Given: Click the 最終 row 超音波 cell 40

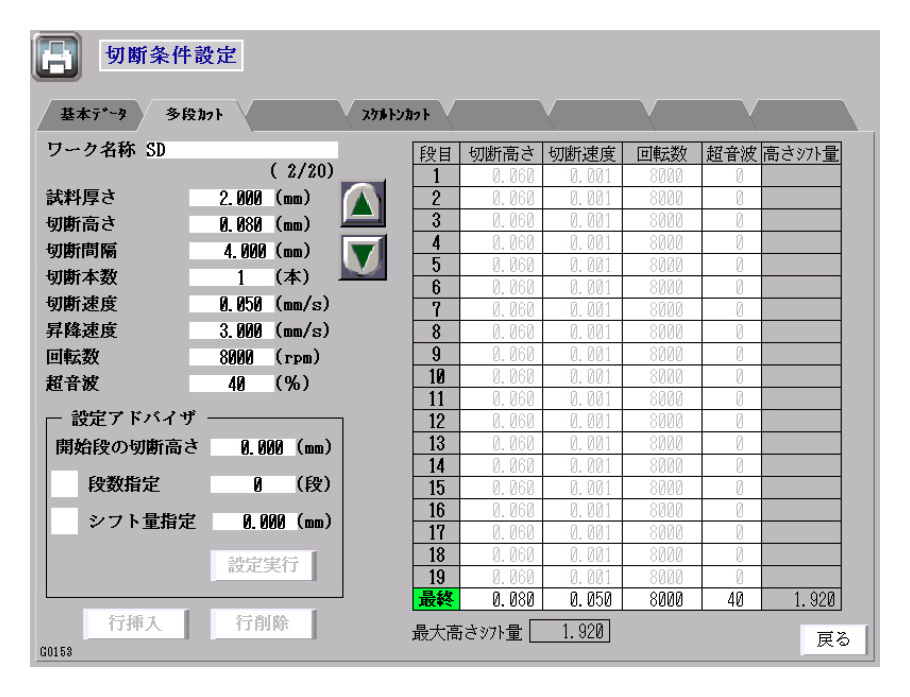Looking at the screenshot, I should pyautogui.click(x=732, y=600).
